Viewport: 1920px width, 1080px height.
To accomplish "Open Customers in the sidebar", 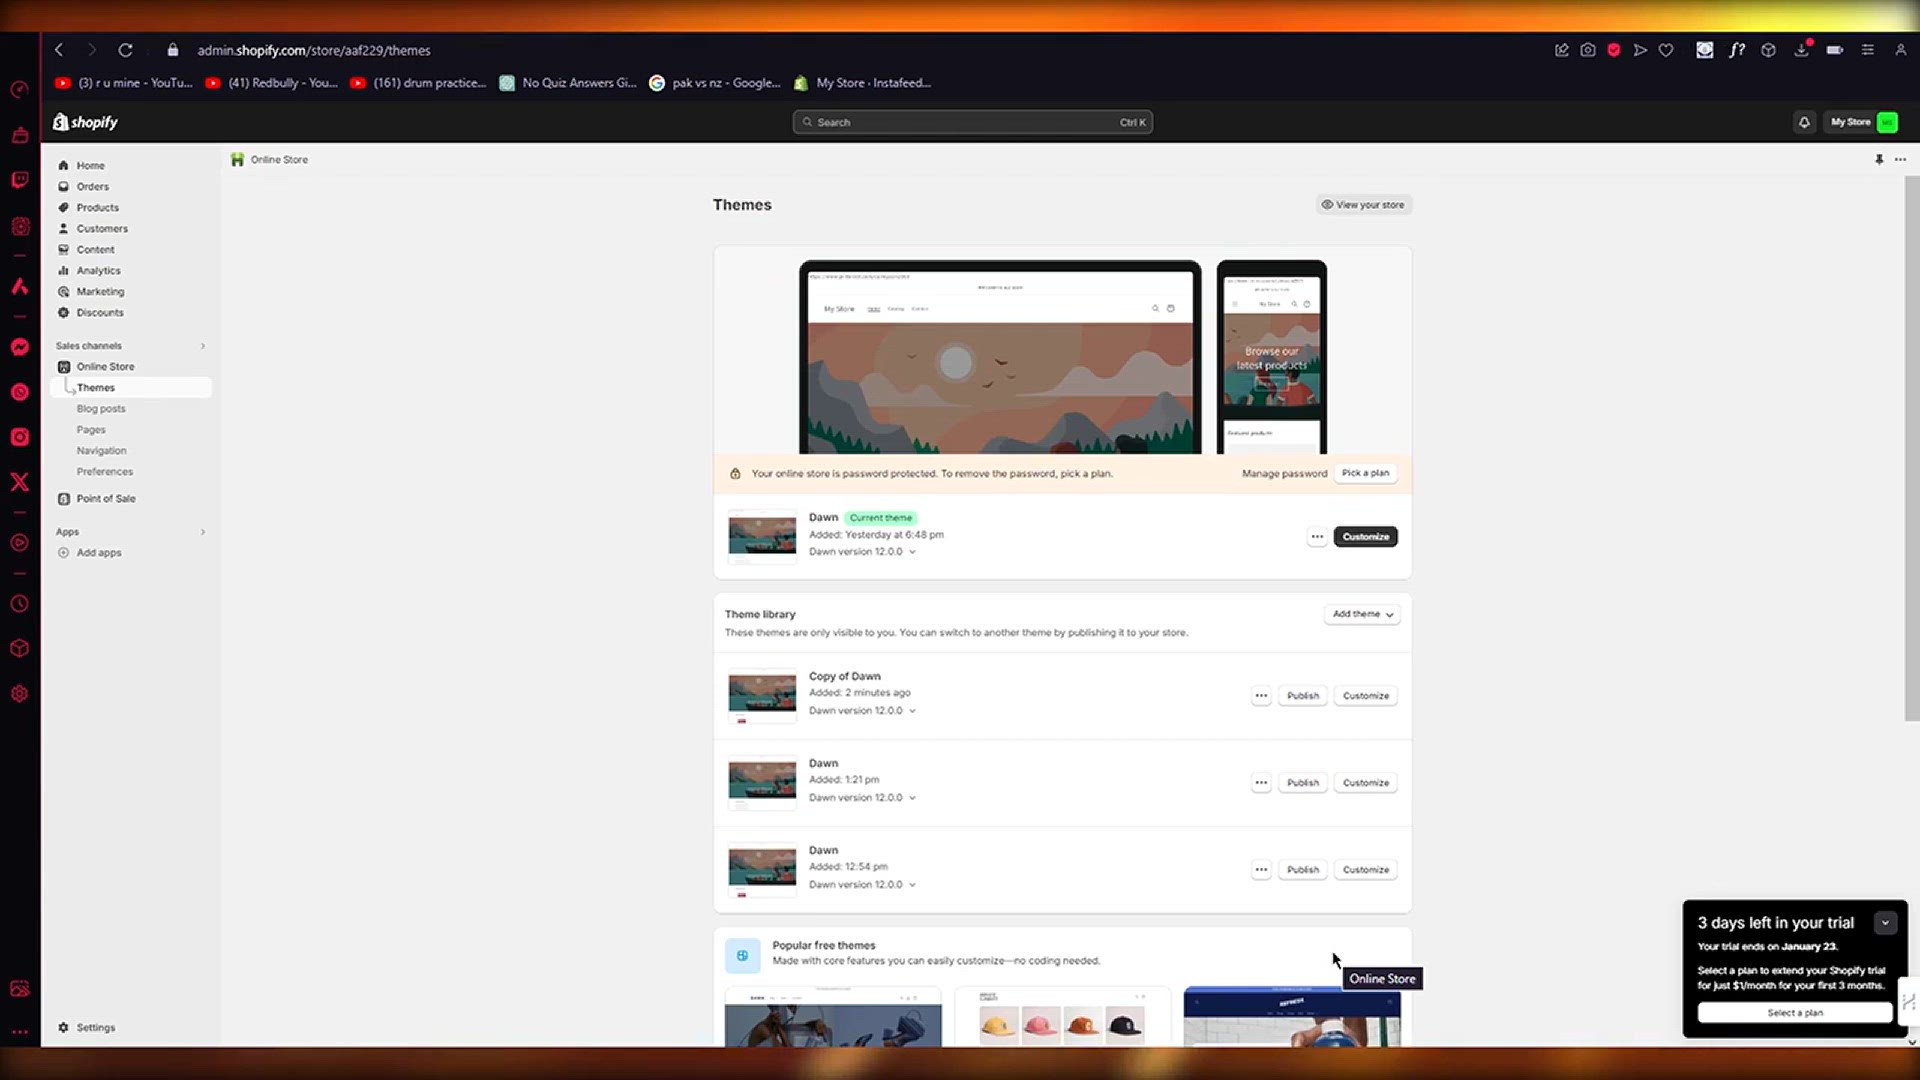I will (102, 229).
